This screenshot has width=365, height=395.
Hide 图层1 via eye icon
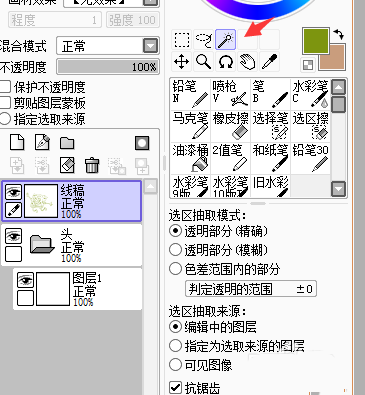[x=25, y=280]
